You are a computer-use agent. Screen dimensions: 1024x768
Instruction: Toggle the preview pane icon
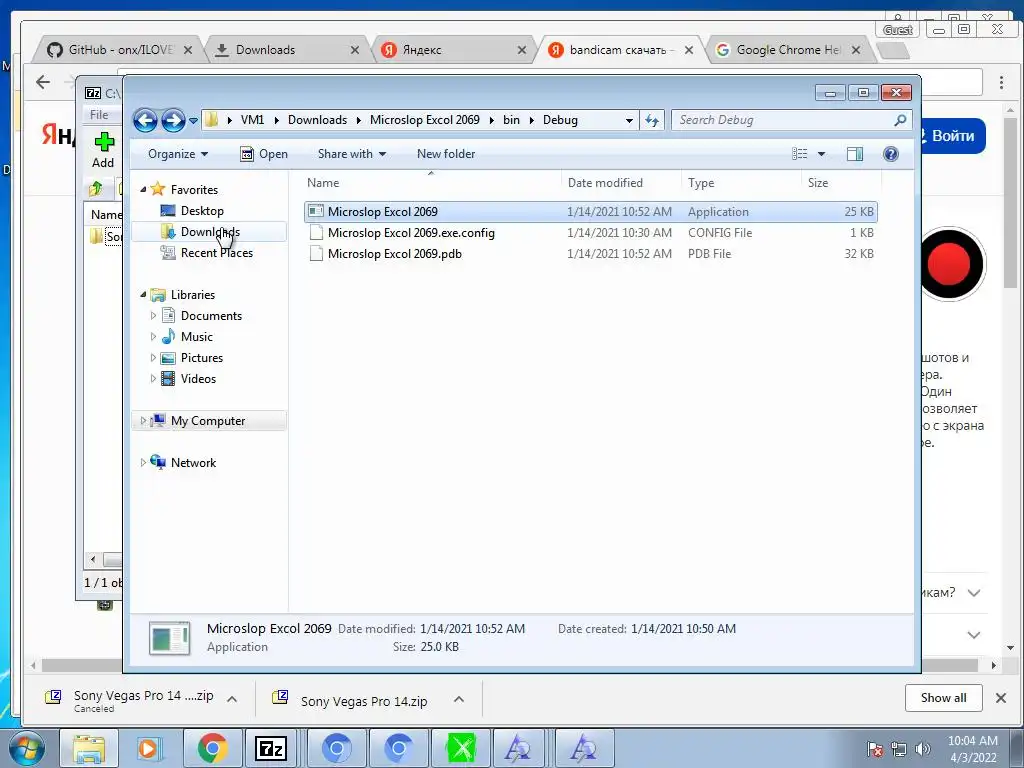[855, 154]
